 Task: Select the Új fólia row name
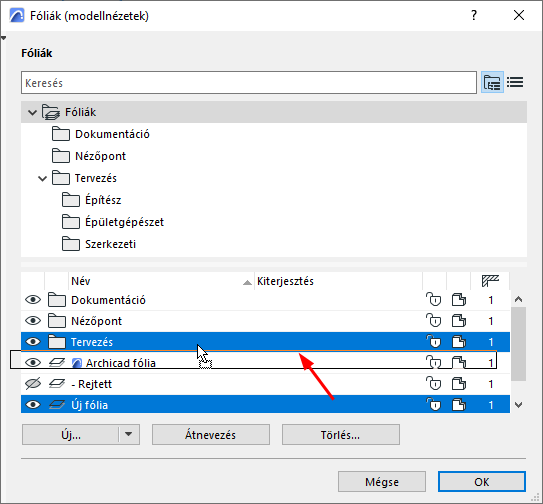89,405
